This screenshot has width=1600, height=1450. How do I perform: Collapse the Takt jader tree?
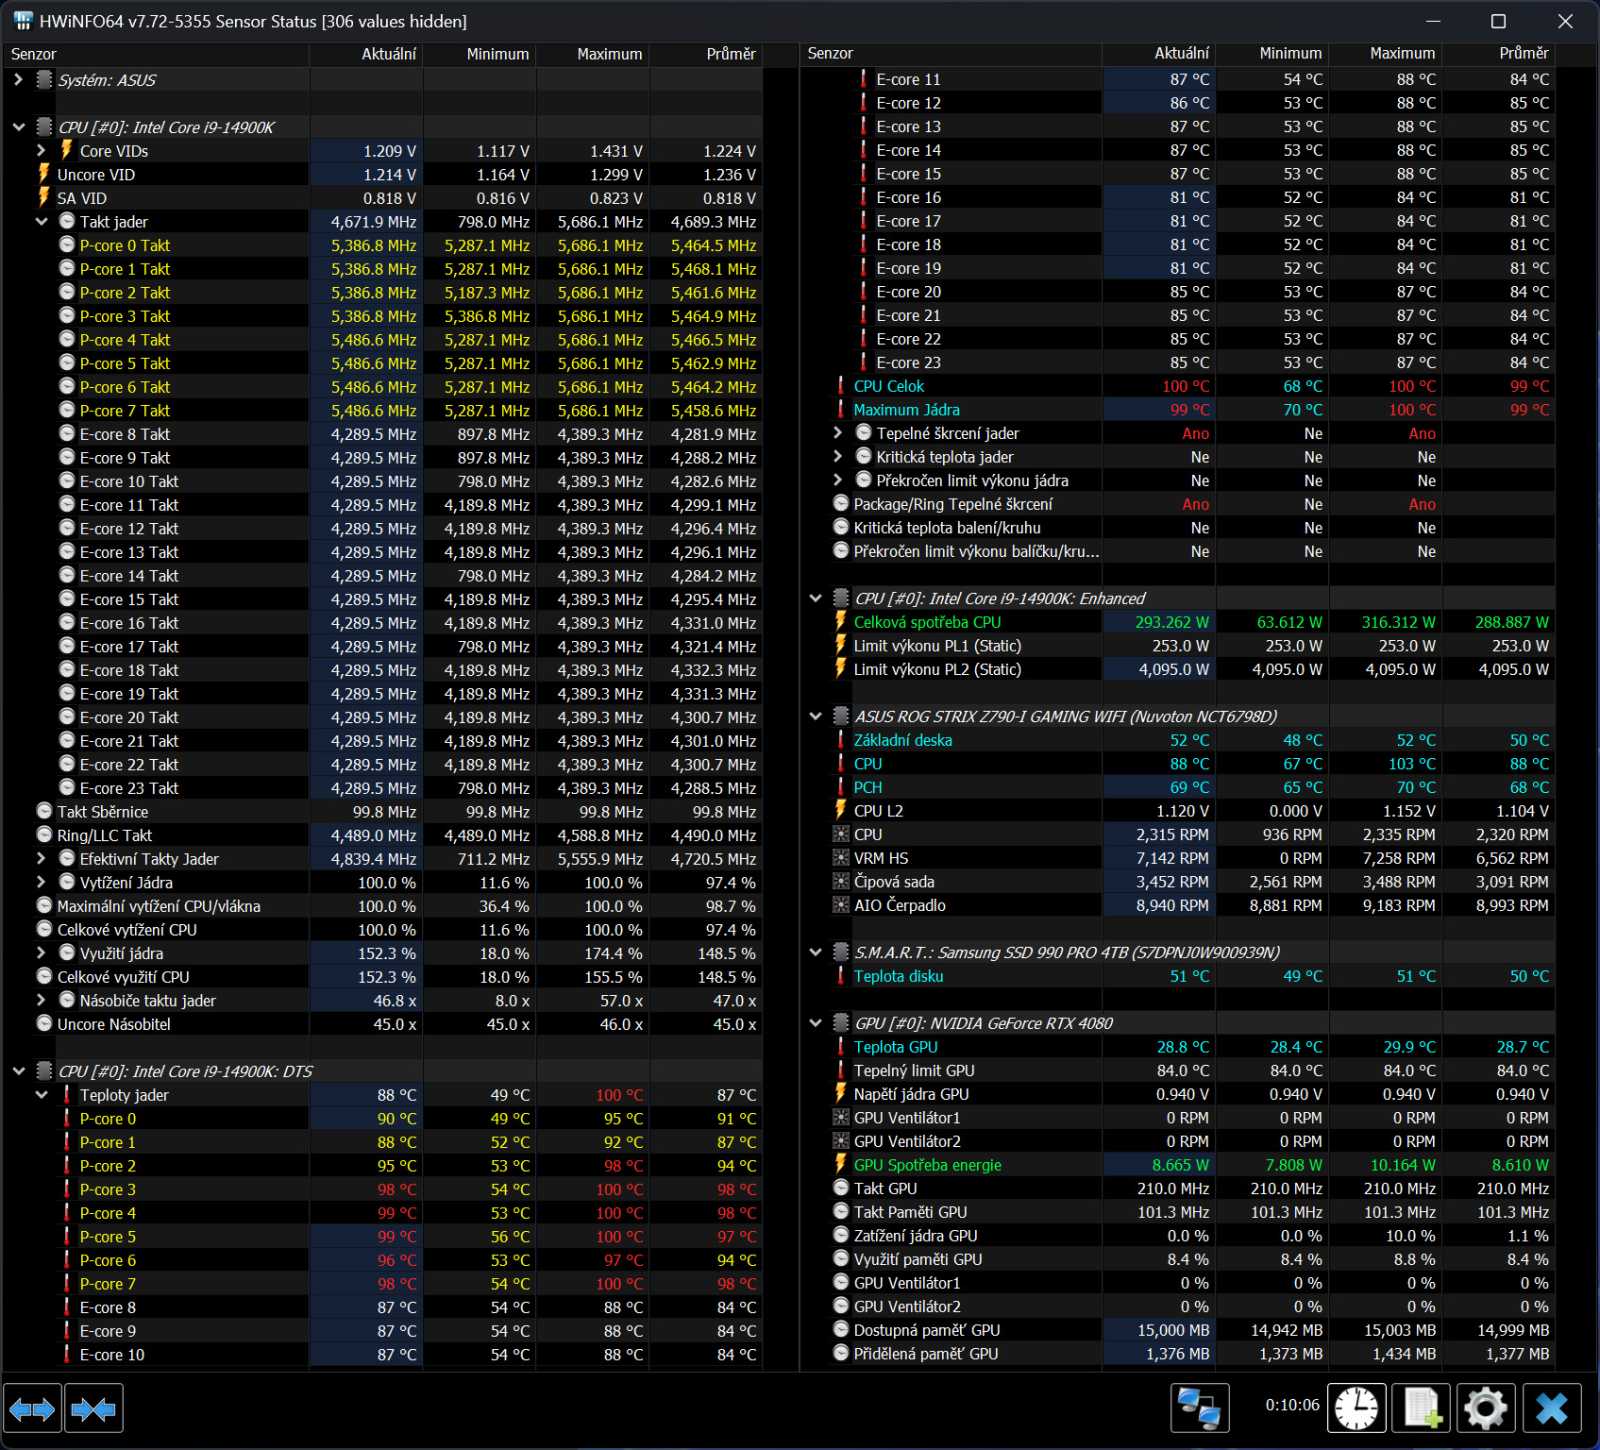[41, 221]
